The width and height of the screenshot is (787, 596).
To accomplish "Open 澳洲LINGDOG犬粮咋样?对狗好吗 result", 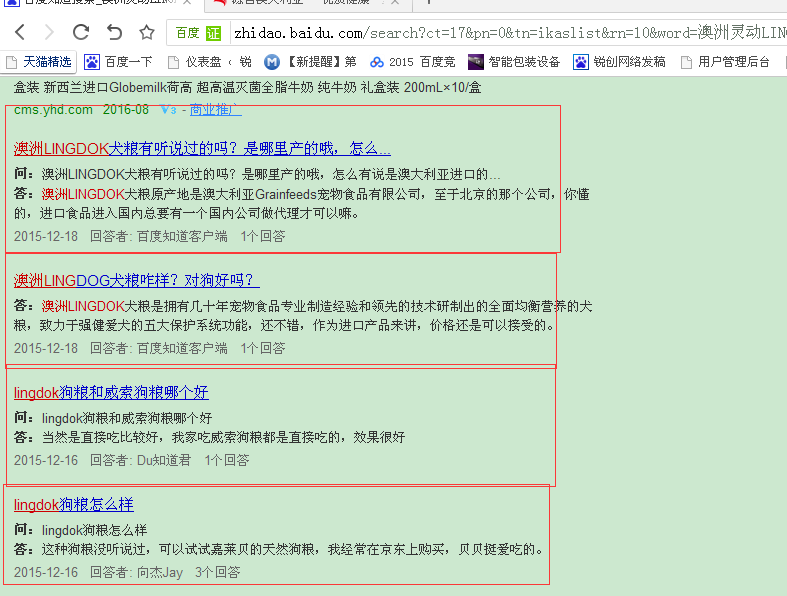I will click(137, 280).
